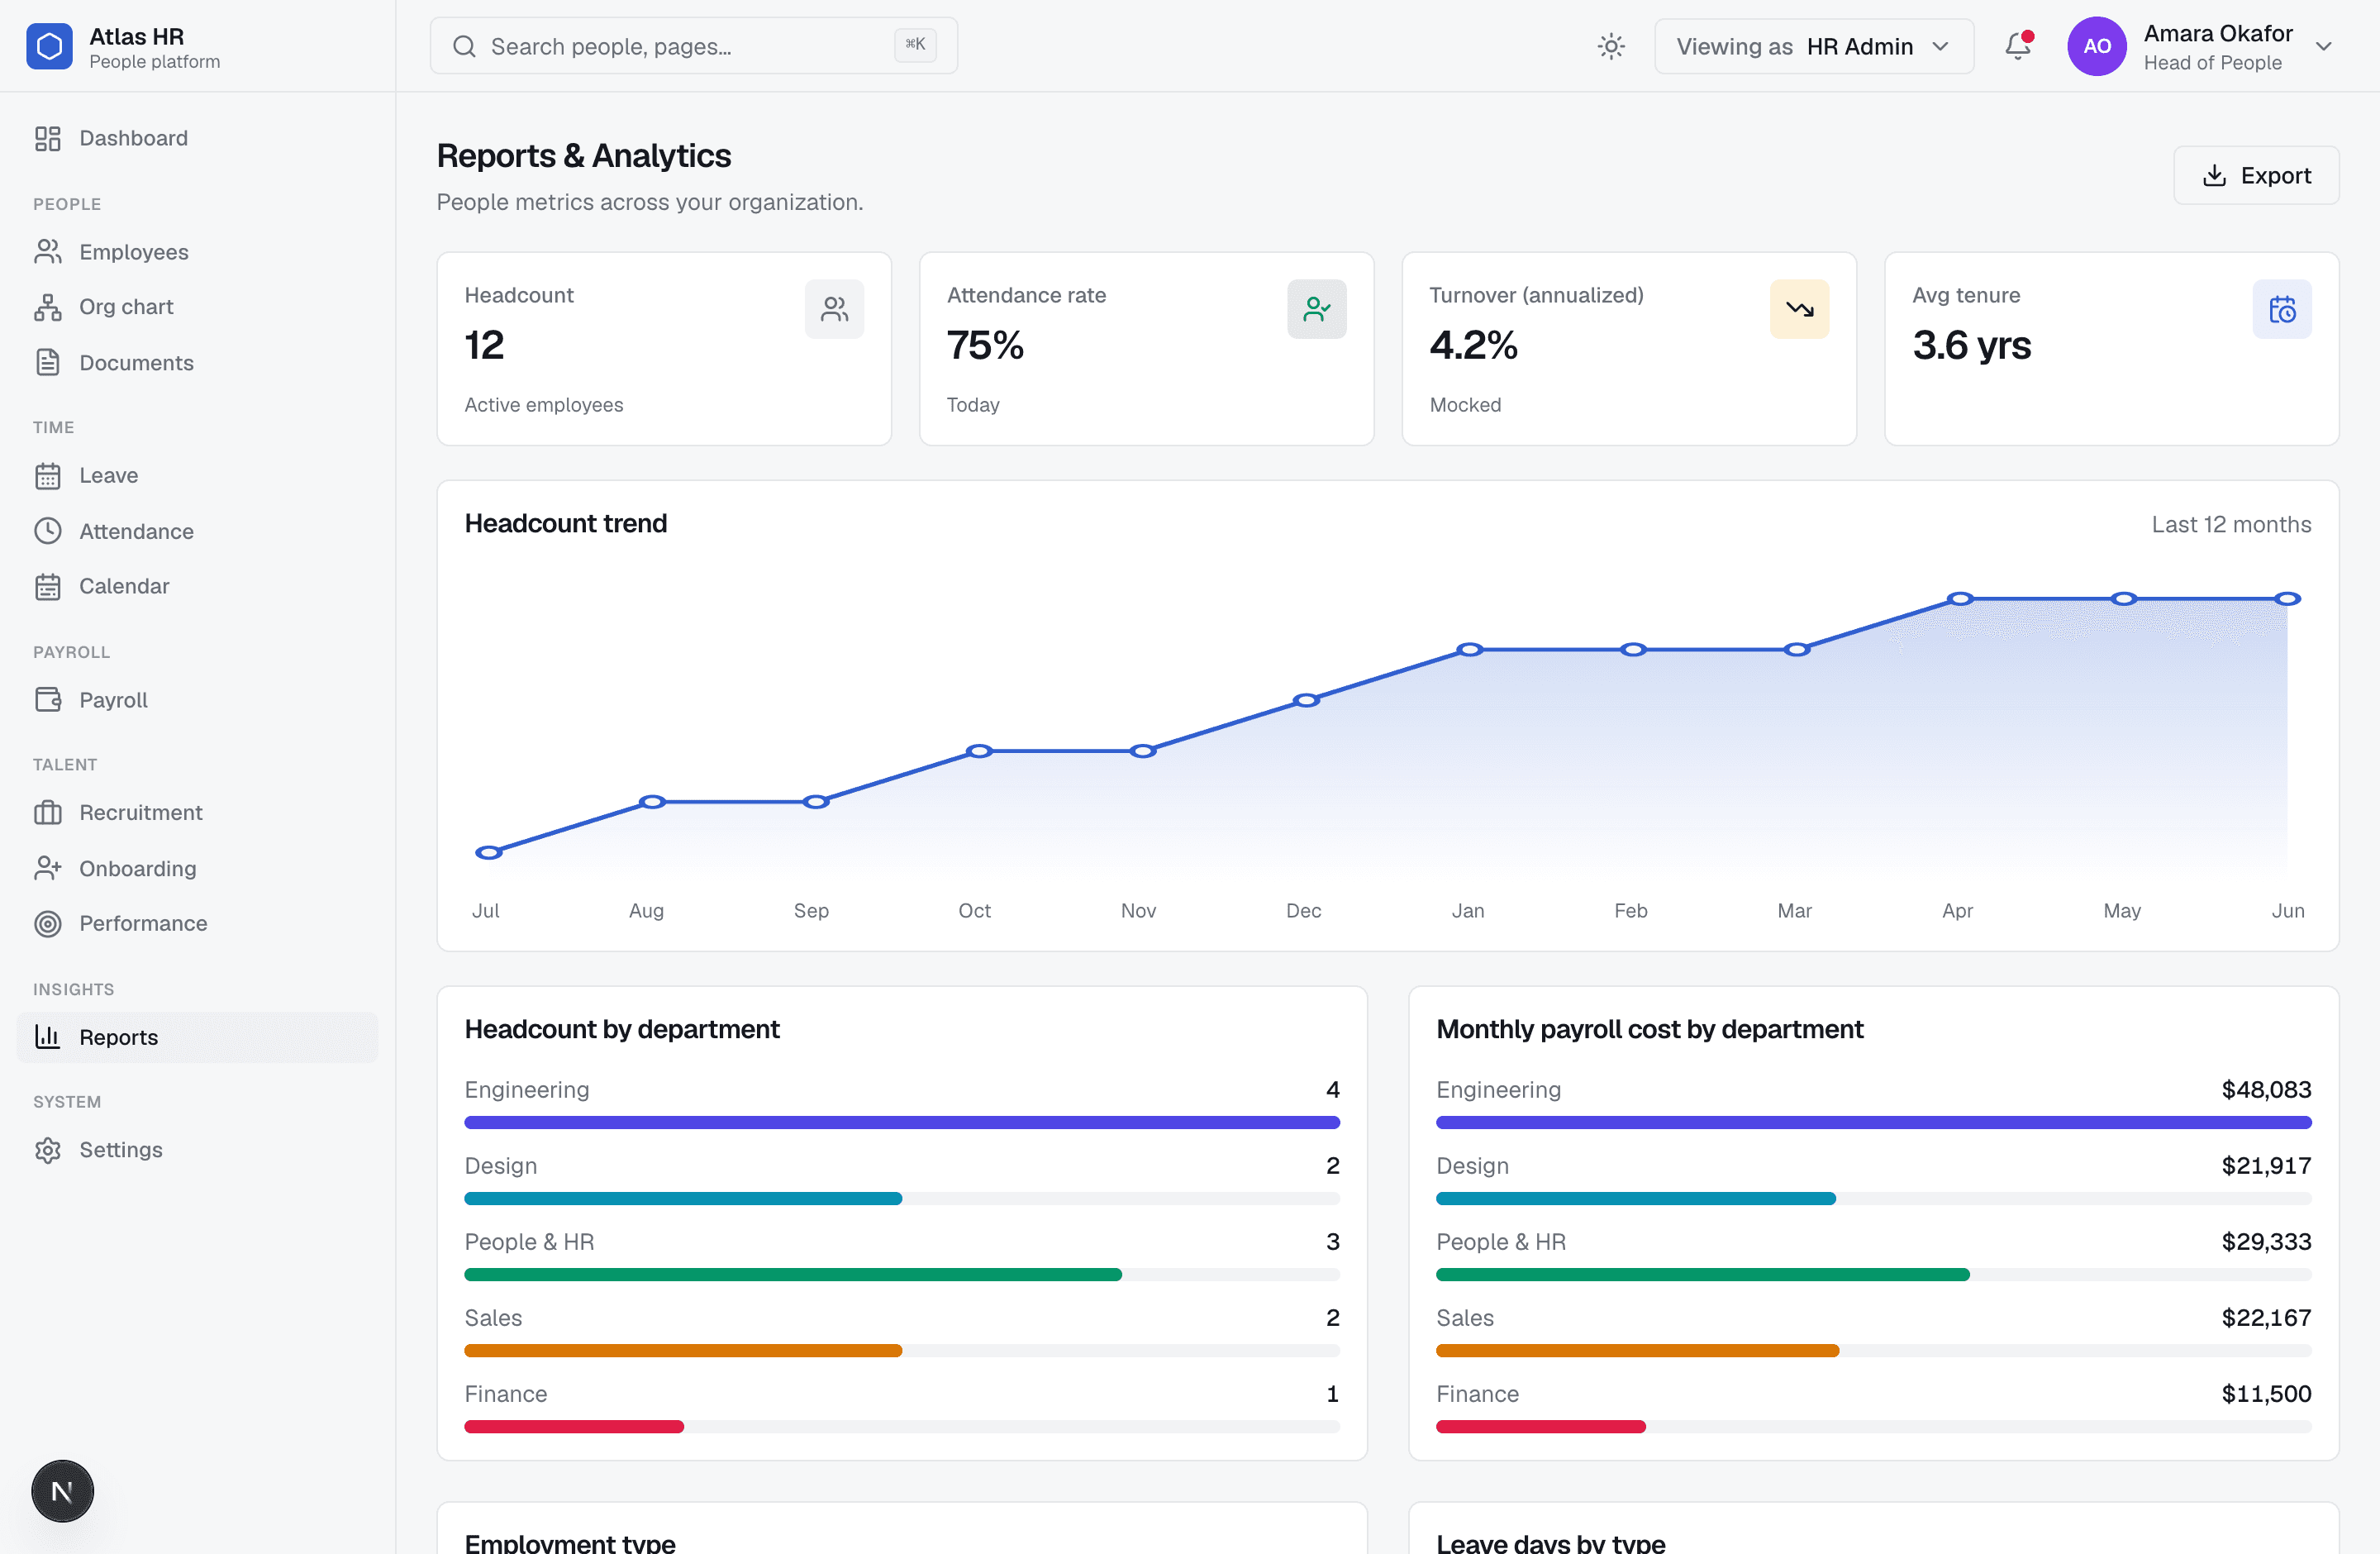Screen dimensions: 2380x1554
Task: Click the search magnifier icon
Action: (x=464, y=46)
